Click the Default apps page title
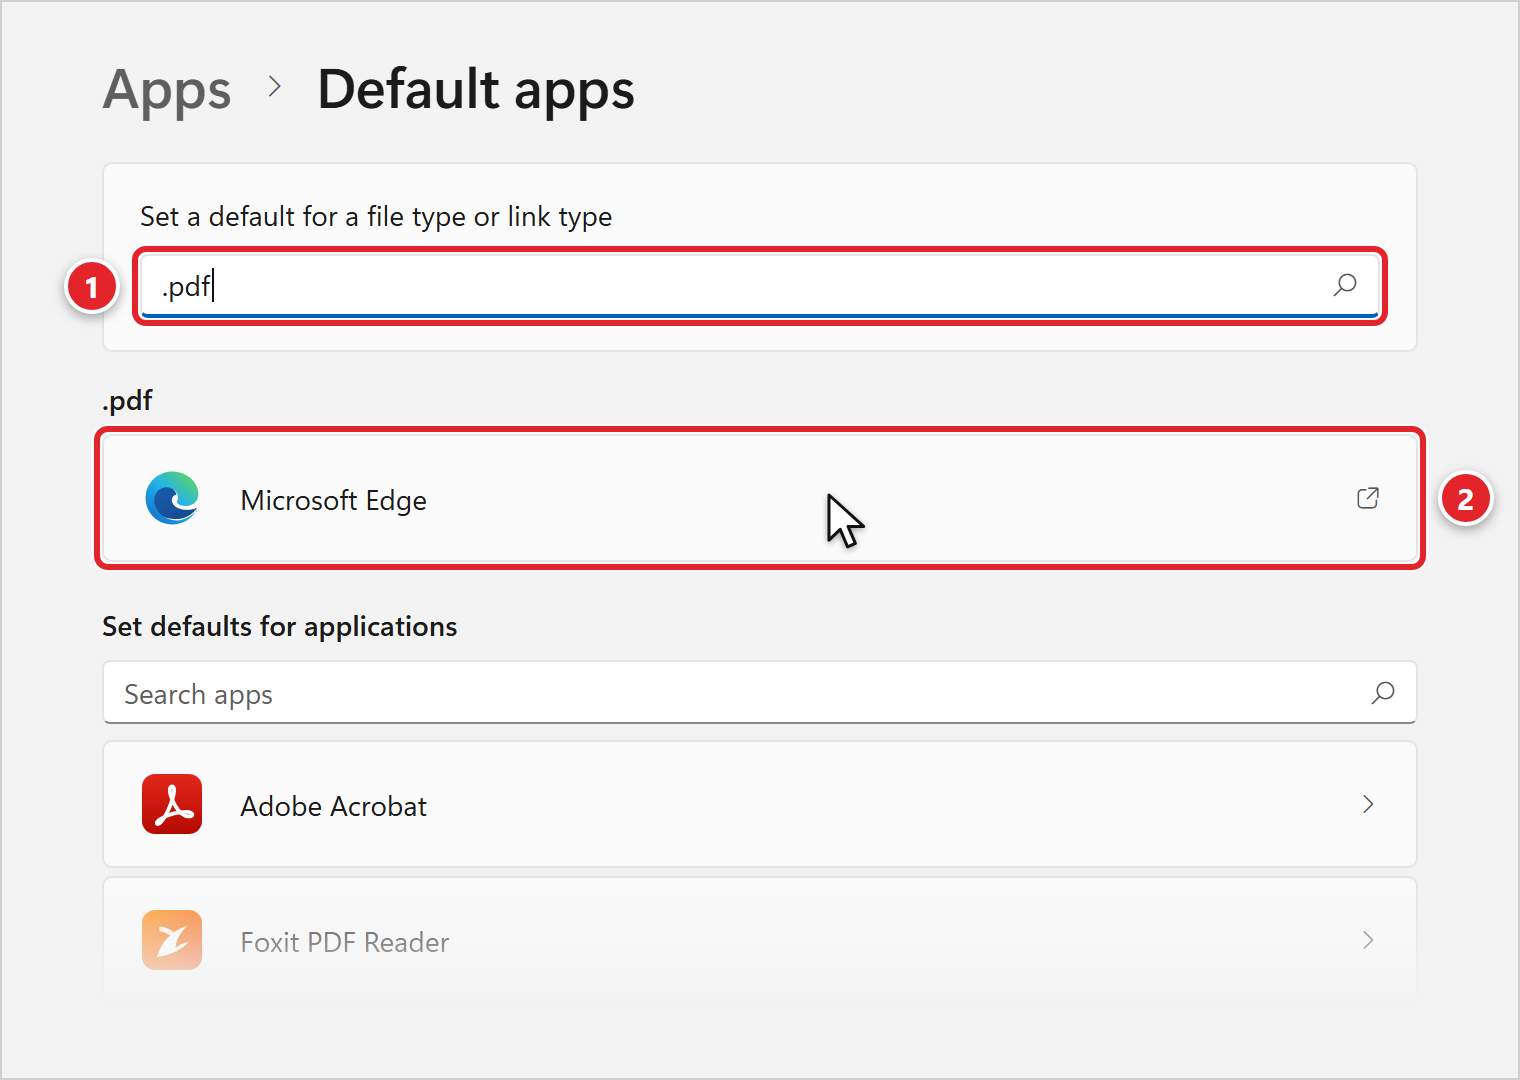The height and width of the screenshot is (1080, 1520). click(x=476, y=90)
